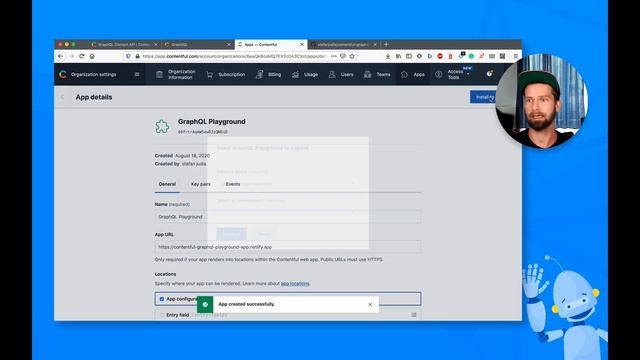Click the icon at right of Entry field row
The height and width of the screenshot is (360, 640).
click(x=413, y=315)
